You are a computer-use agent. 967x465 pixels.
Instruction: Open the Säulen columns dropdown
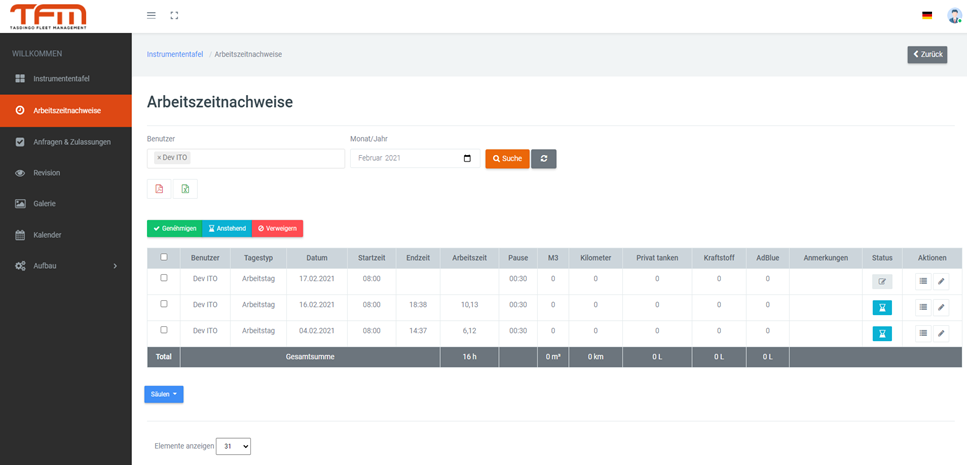coord(164,394)
